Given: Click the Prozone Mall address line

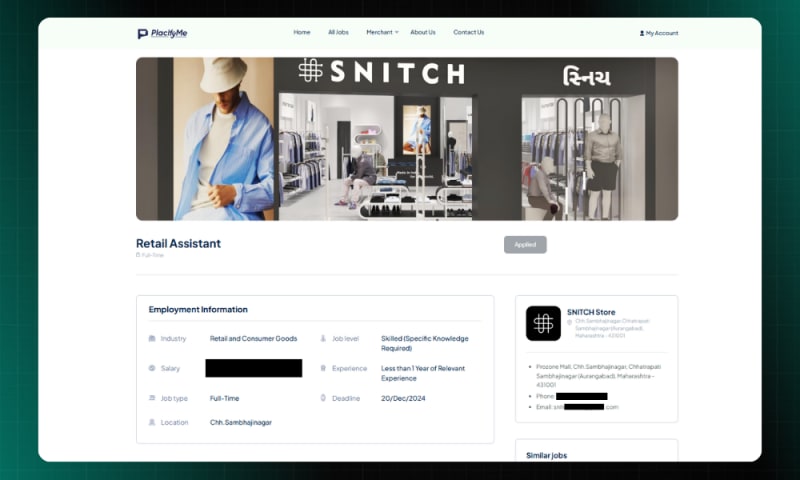Looking at the screenshot, I should point(598,375).
